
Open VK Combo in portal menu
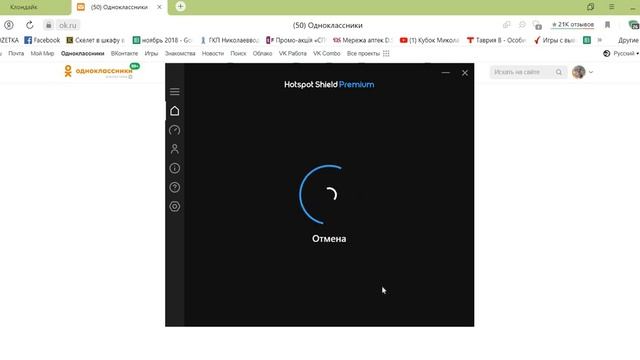(327, 53)
